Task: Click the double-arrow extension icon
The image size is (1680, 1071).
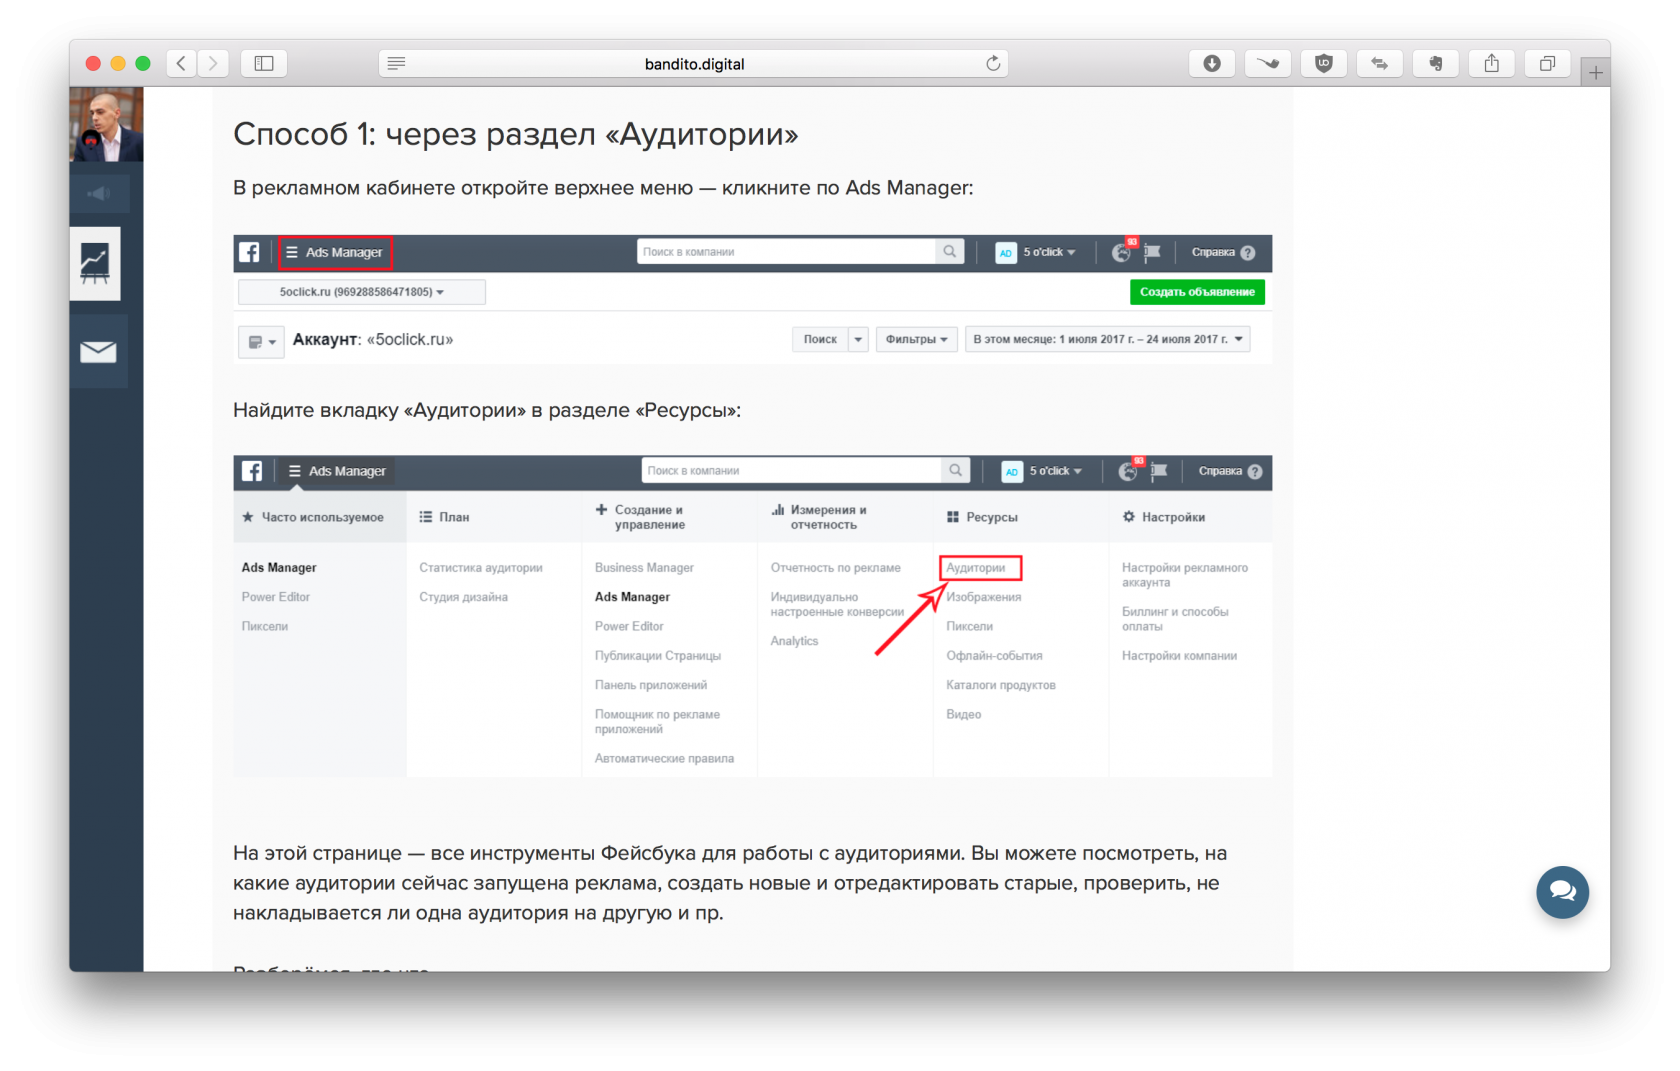Action: tap(1380, 63)
